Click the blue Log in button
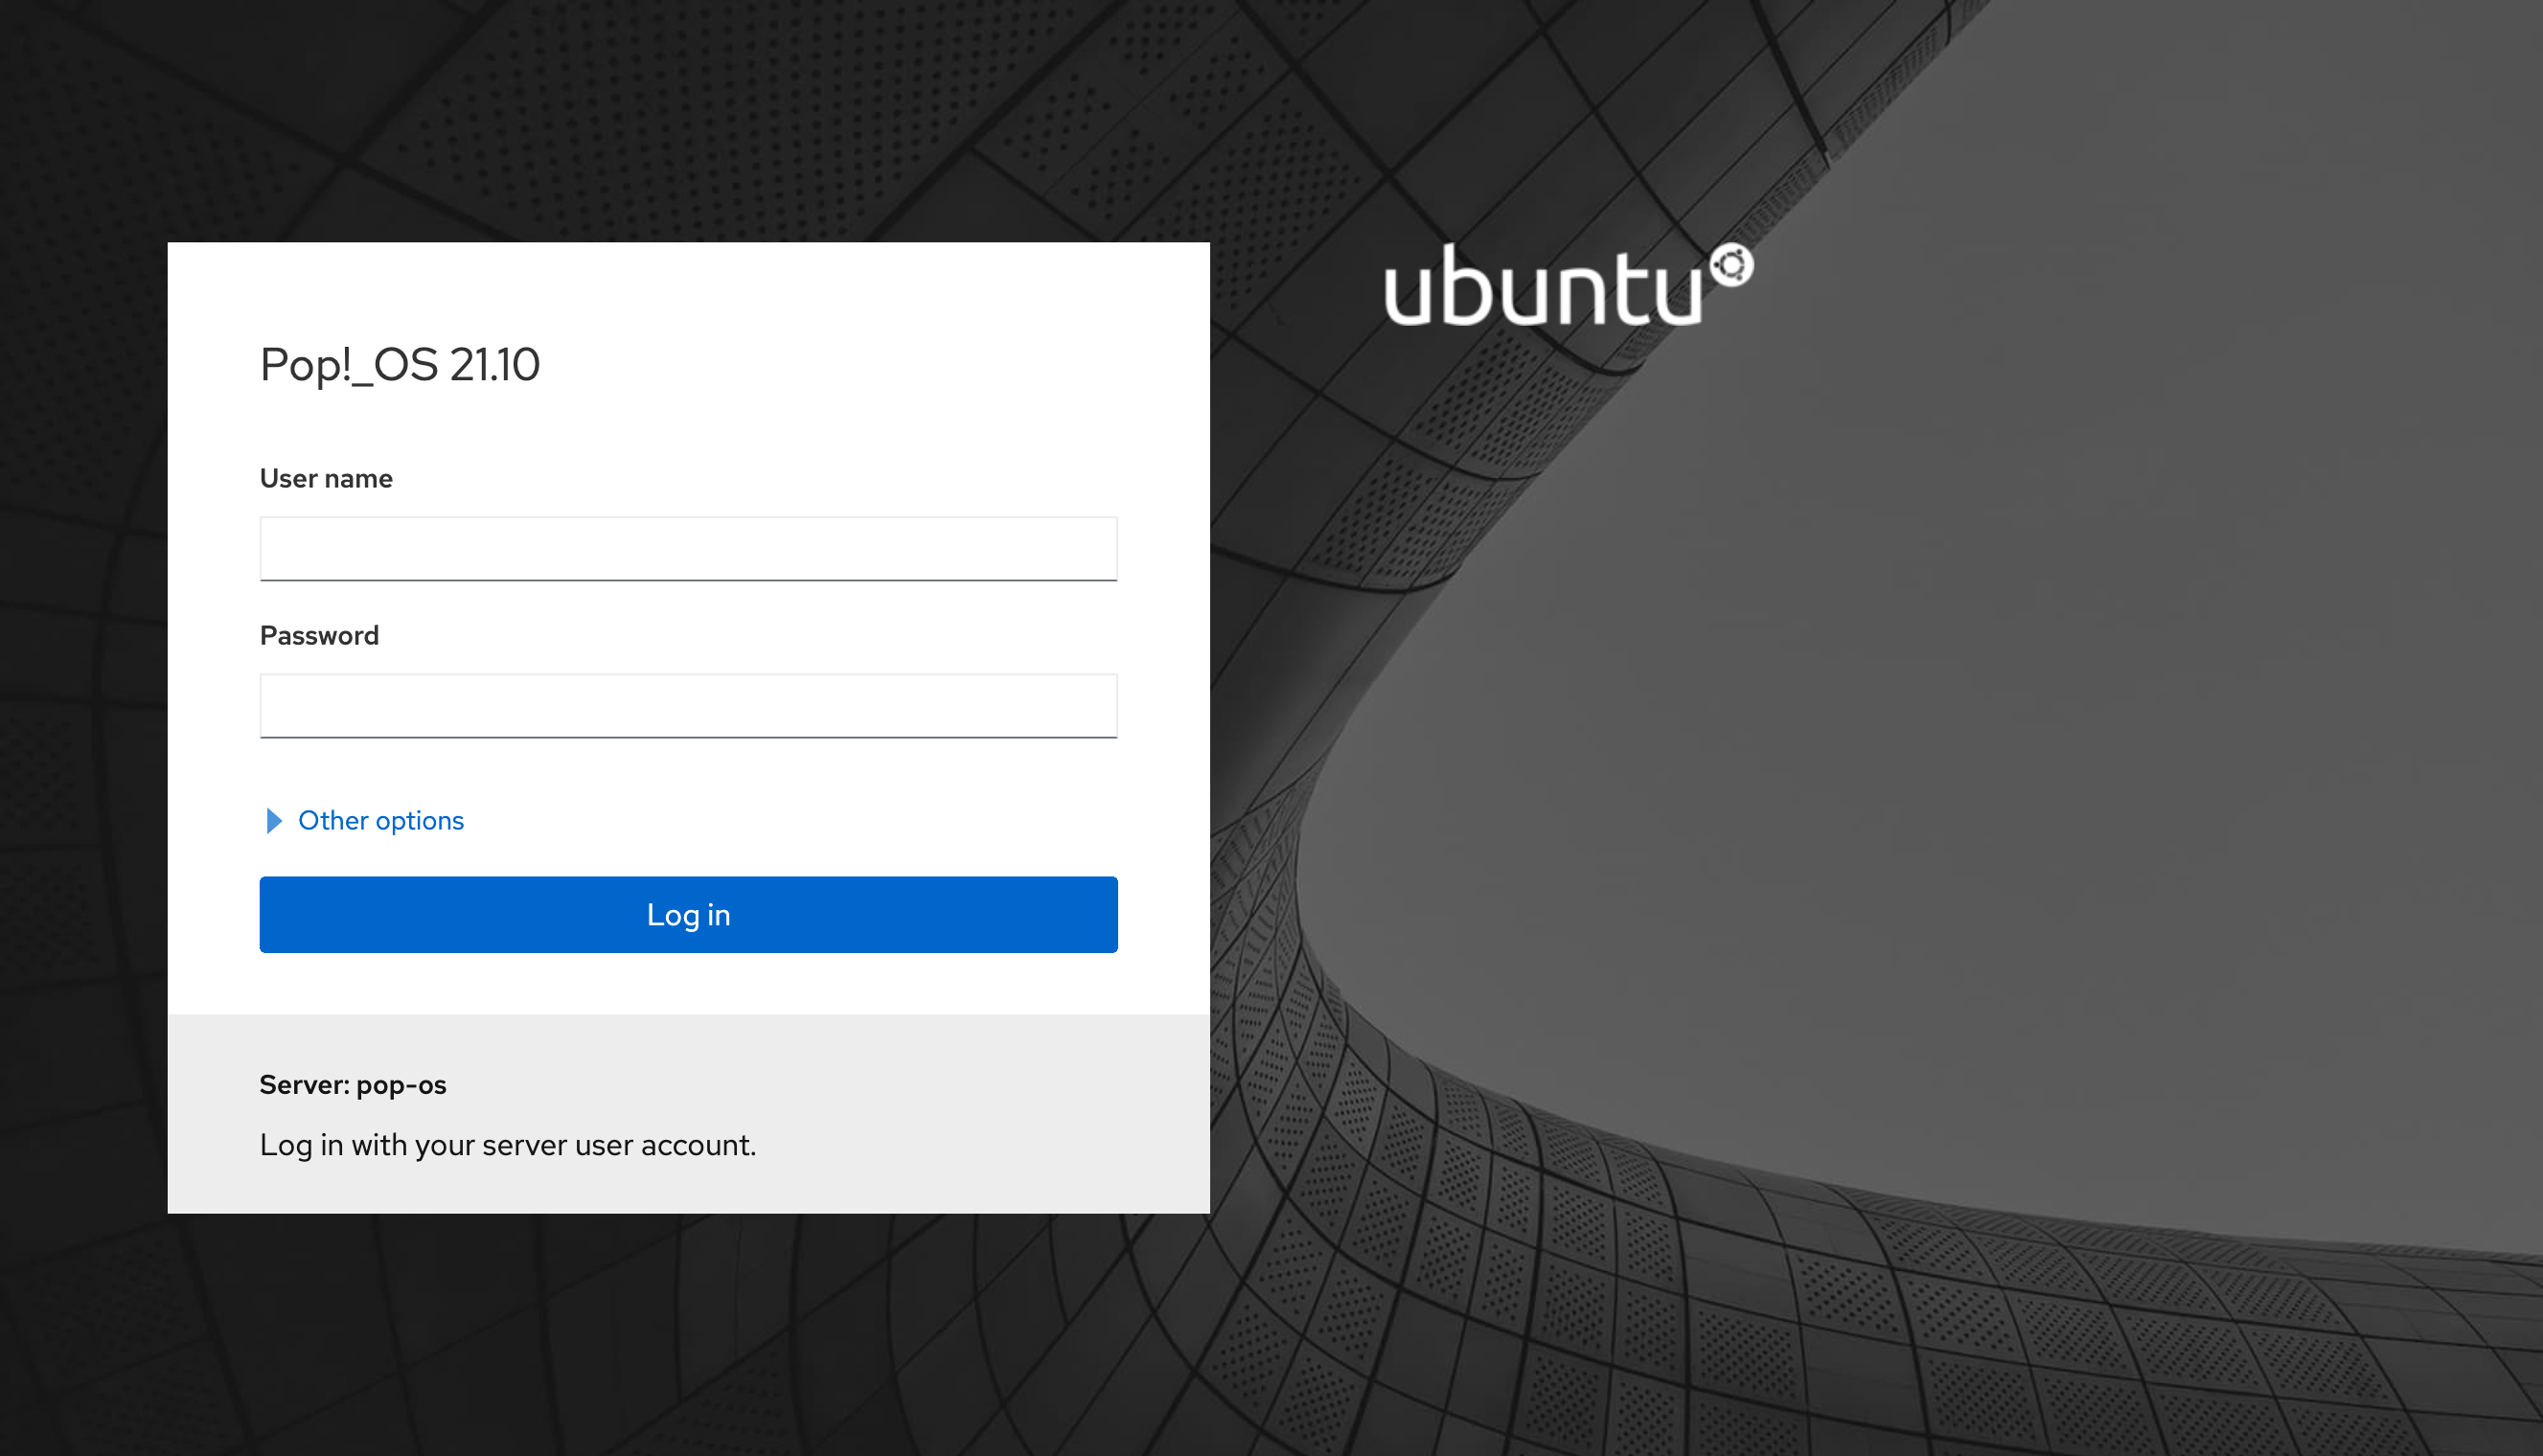Image resolution: width=2543 pixels, height=1456 pixels. tap(688, 914)
